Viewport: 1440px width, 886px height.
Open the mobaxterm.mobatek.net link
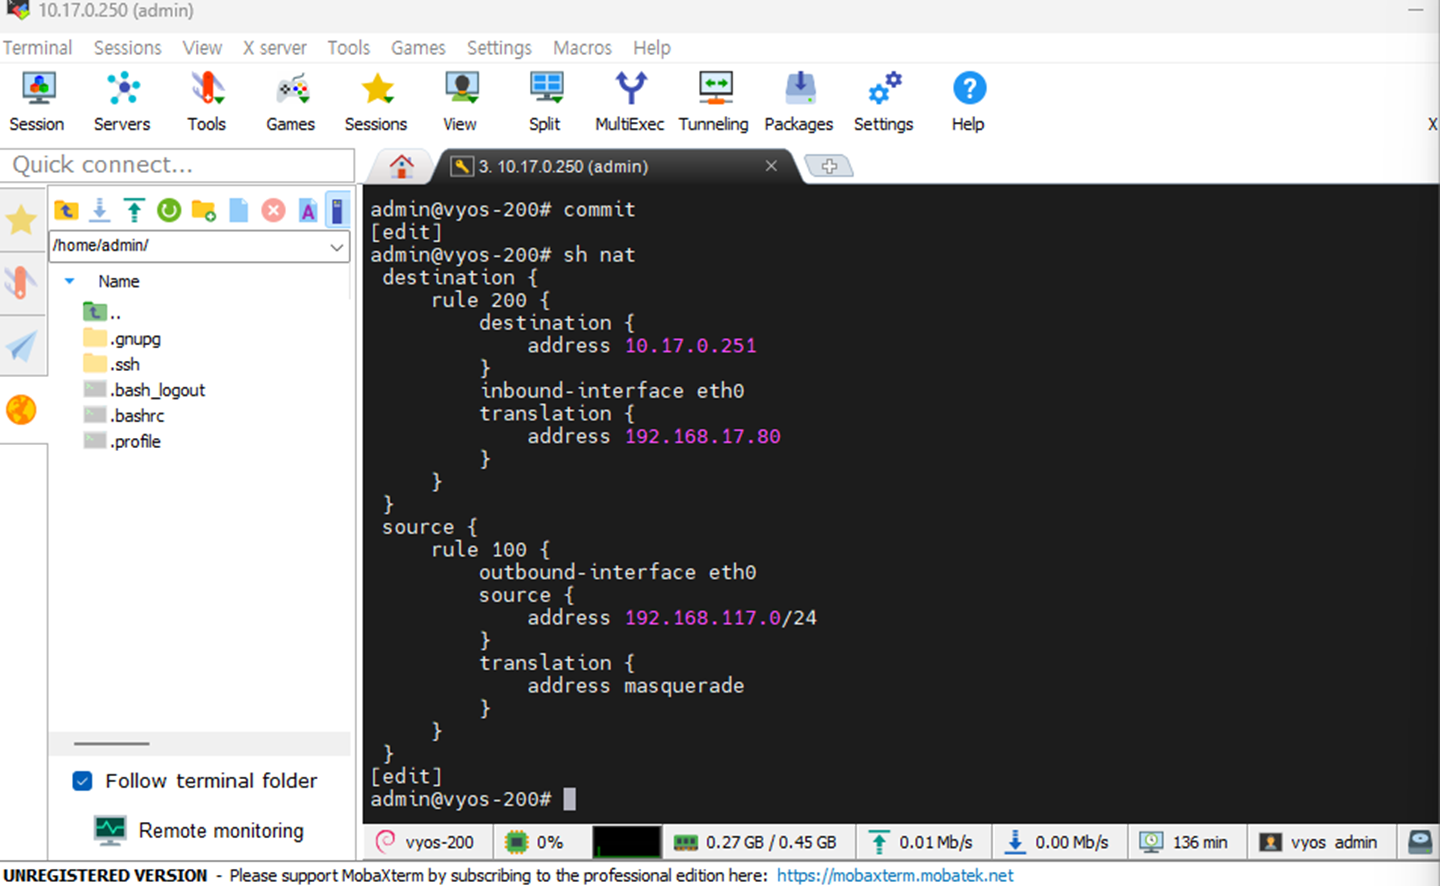[895, 875]
